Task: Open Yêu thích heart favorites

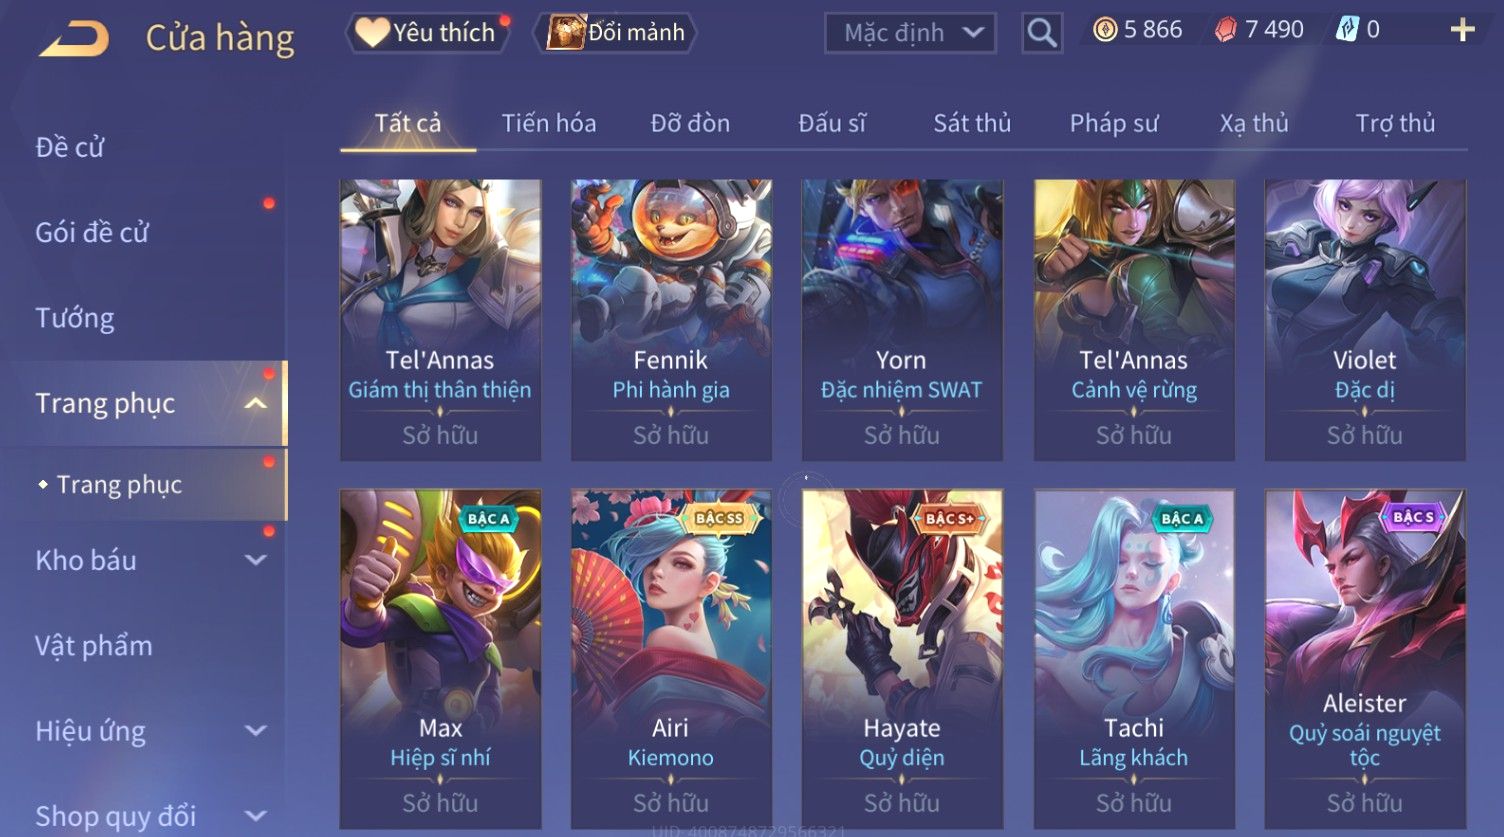Action: [x=427, y=33]
